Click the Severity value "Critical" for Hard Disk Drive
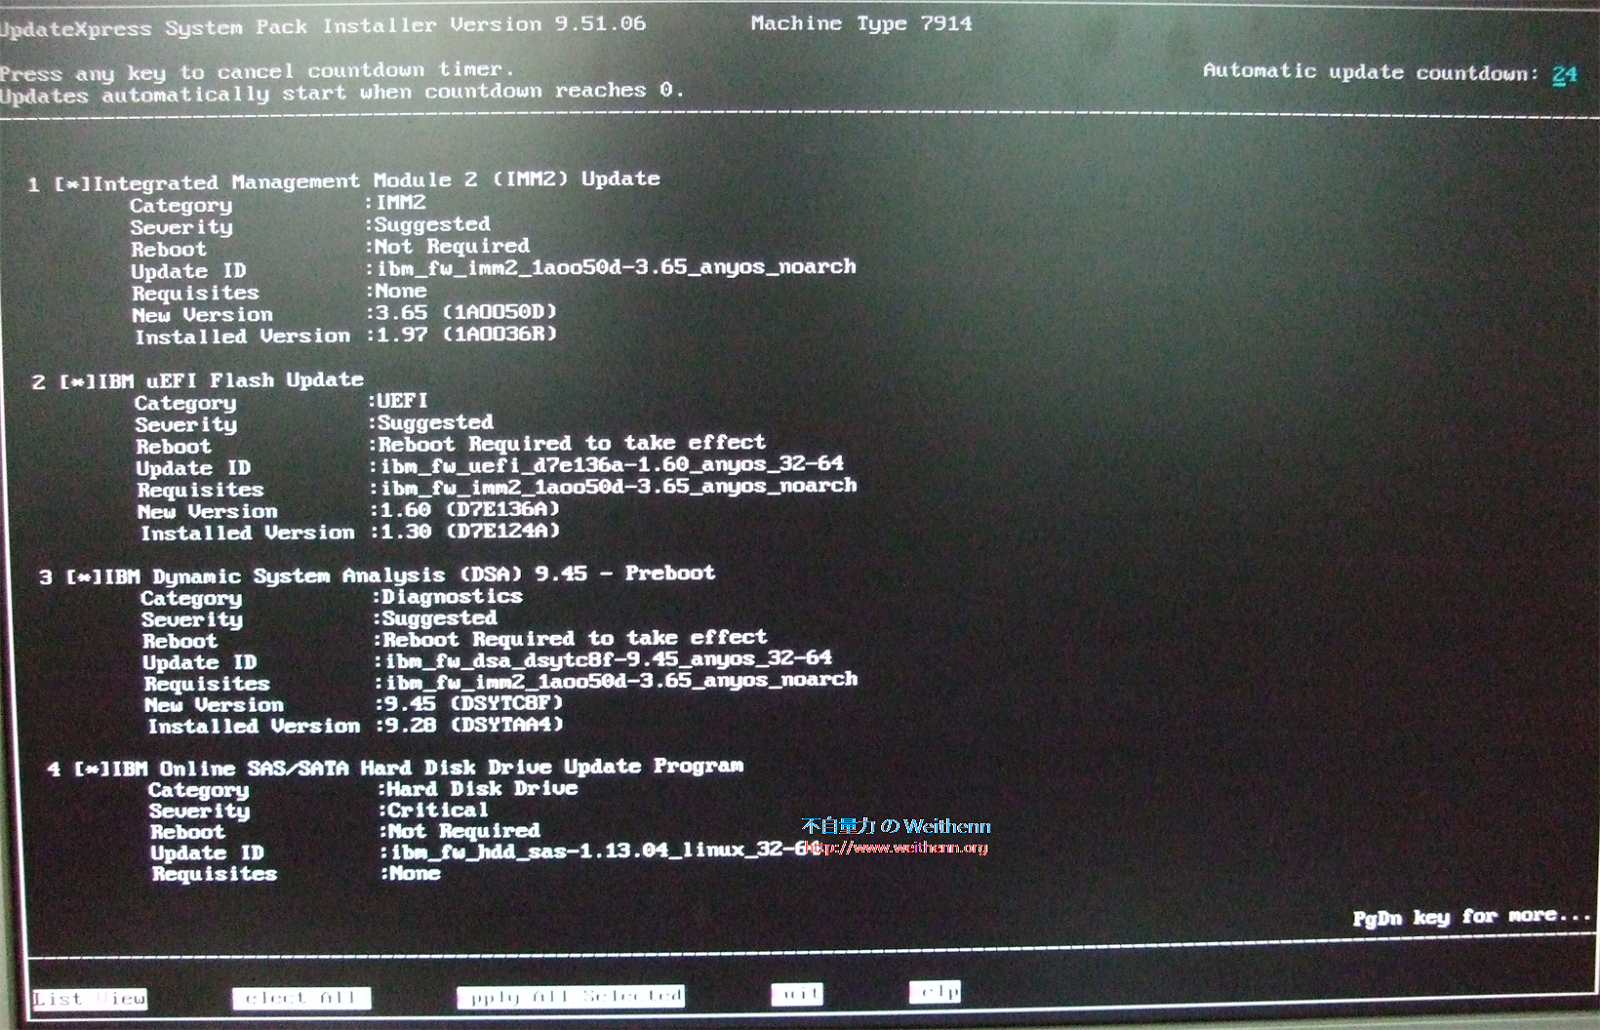1600x1030 pixels. [438, 810]
